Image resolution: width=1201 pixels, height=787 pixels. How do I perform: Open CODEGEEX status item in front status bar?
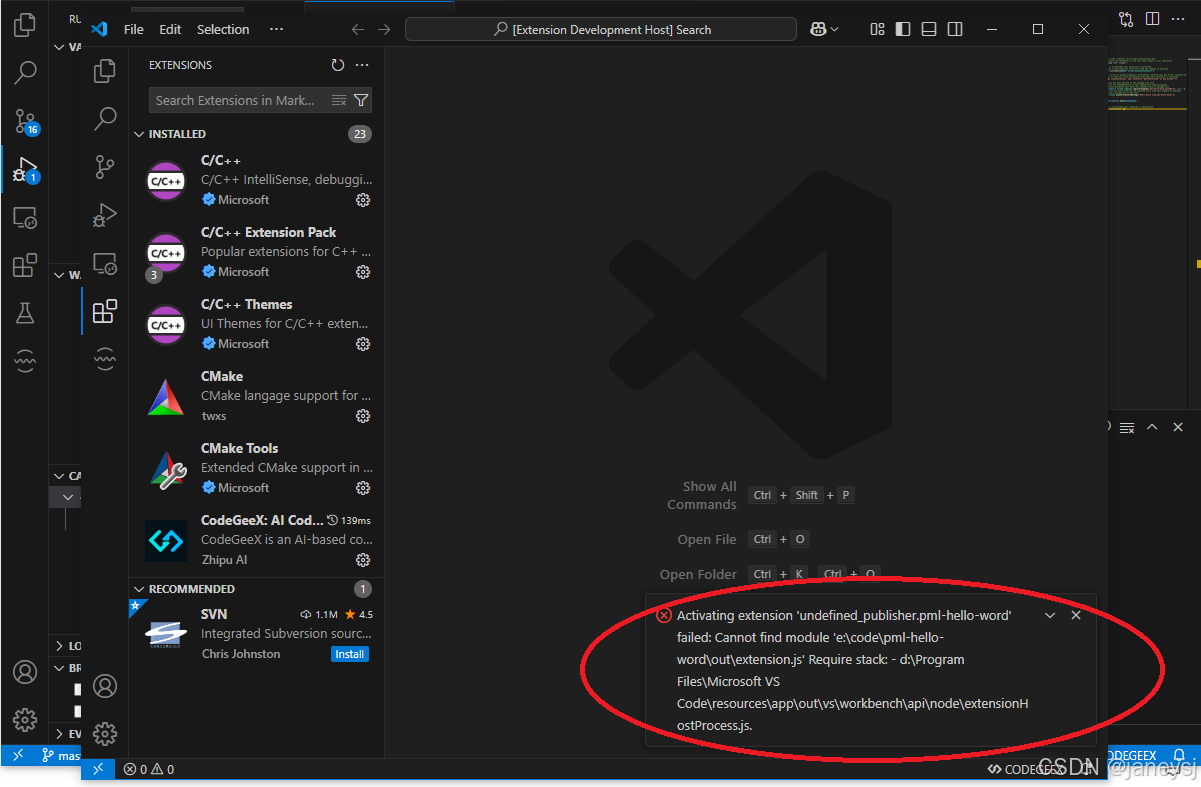tap(1025, 769)
